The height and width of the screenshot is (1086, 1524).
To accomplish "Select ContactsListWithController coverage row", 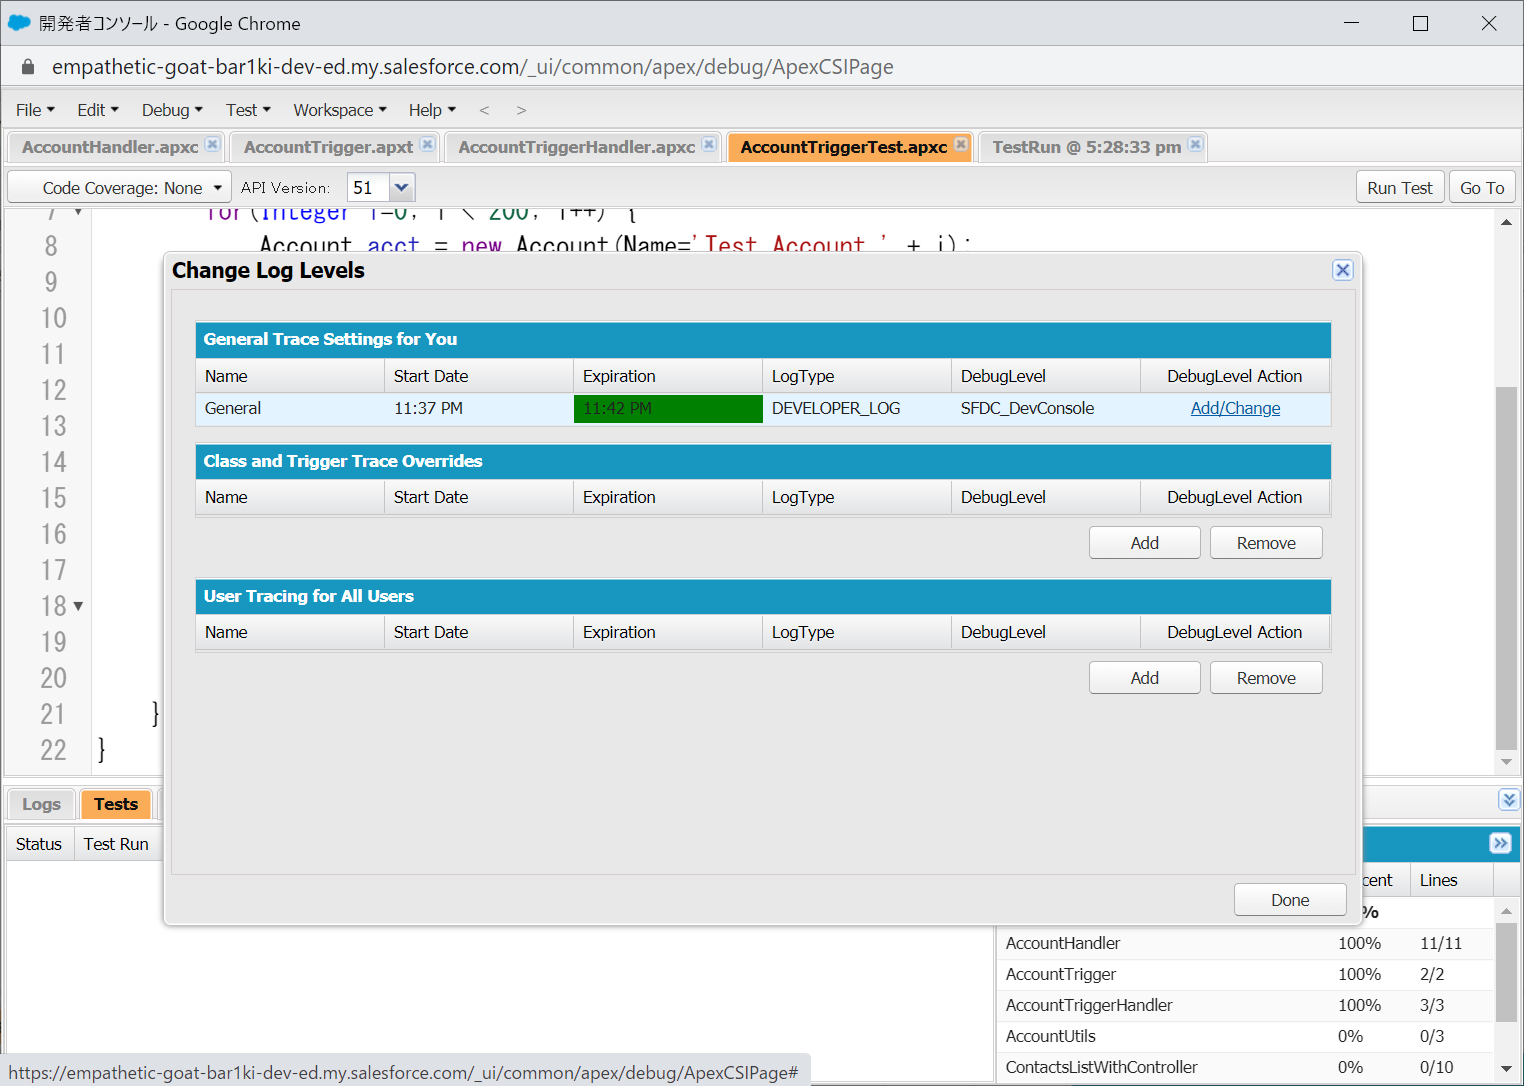I will coord(1245,1067).
